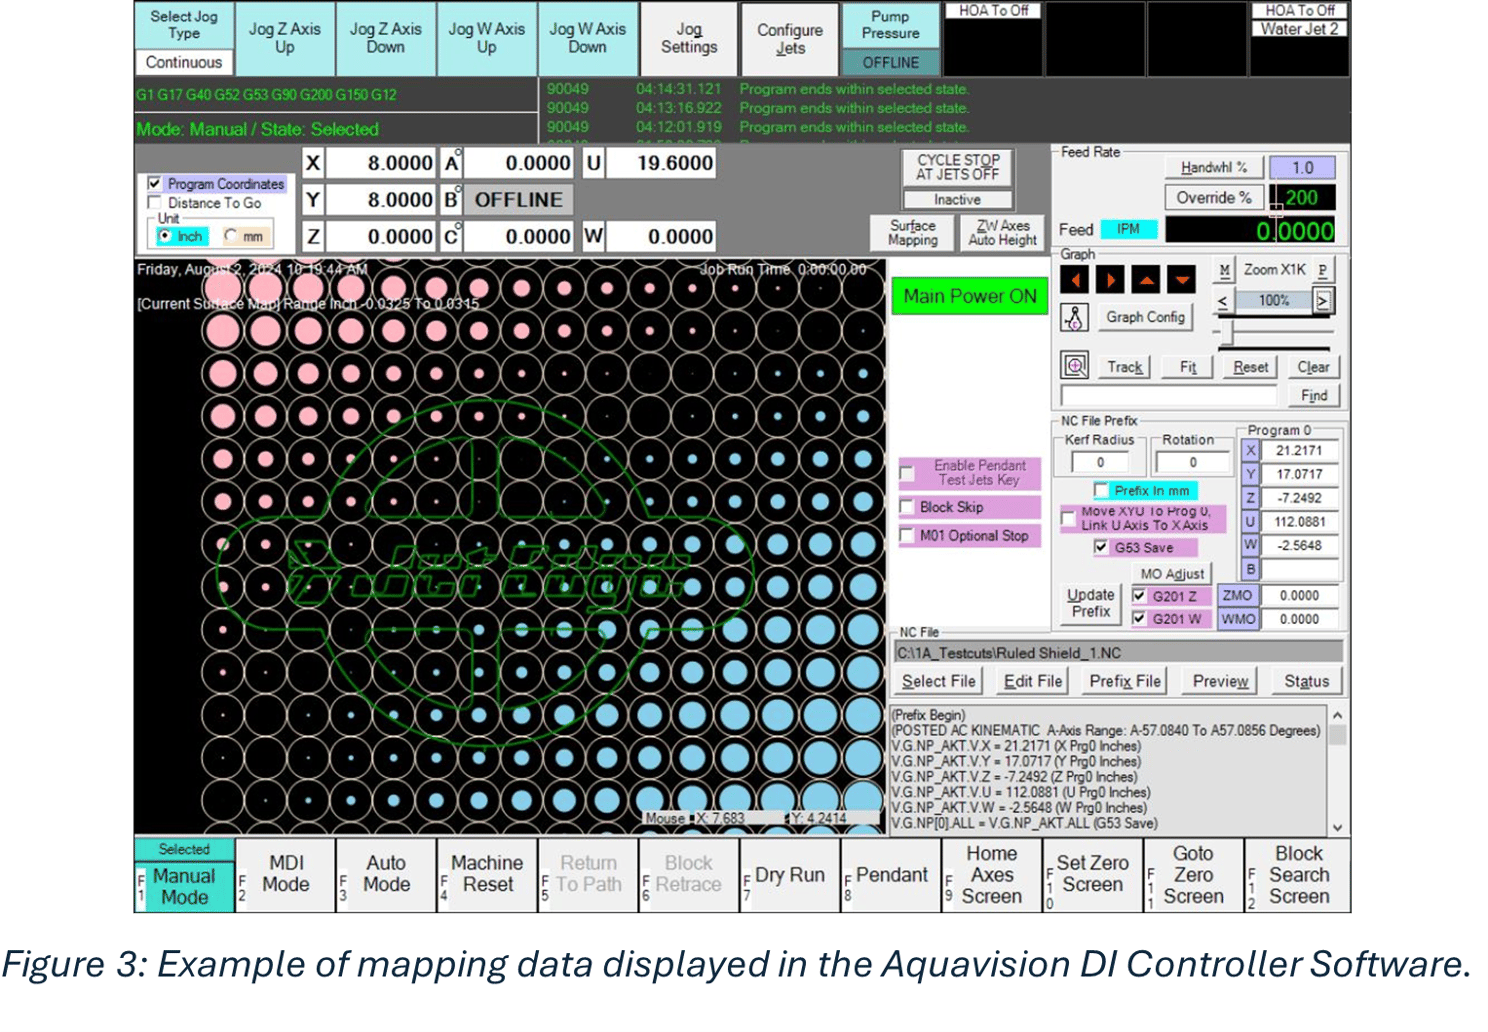Click Machine Reset

pos(487,874)
